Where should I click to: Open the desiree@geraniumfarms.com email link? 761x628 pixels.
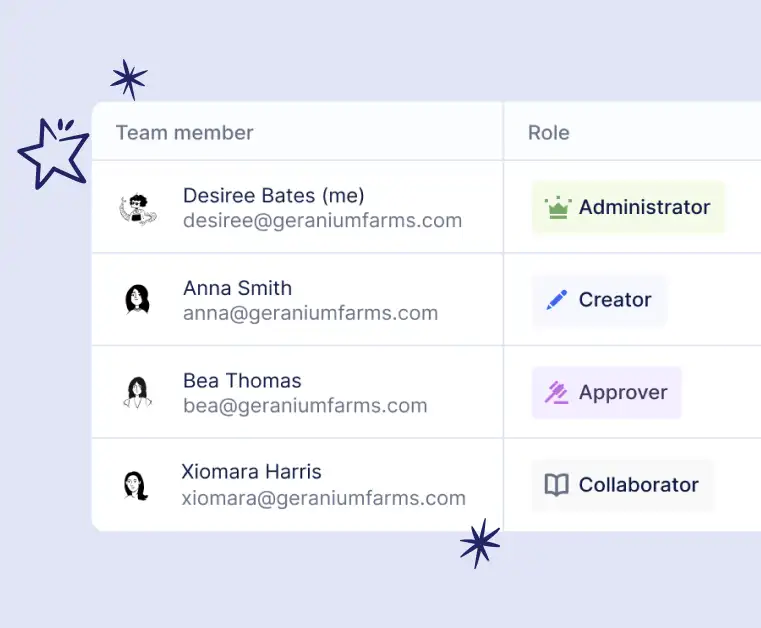tap(322, 221)
